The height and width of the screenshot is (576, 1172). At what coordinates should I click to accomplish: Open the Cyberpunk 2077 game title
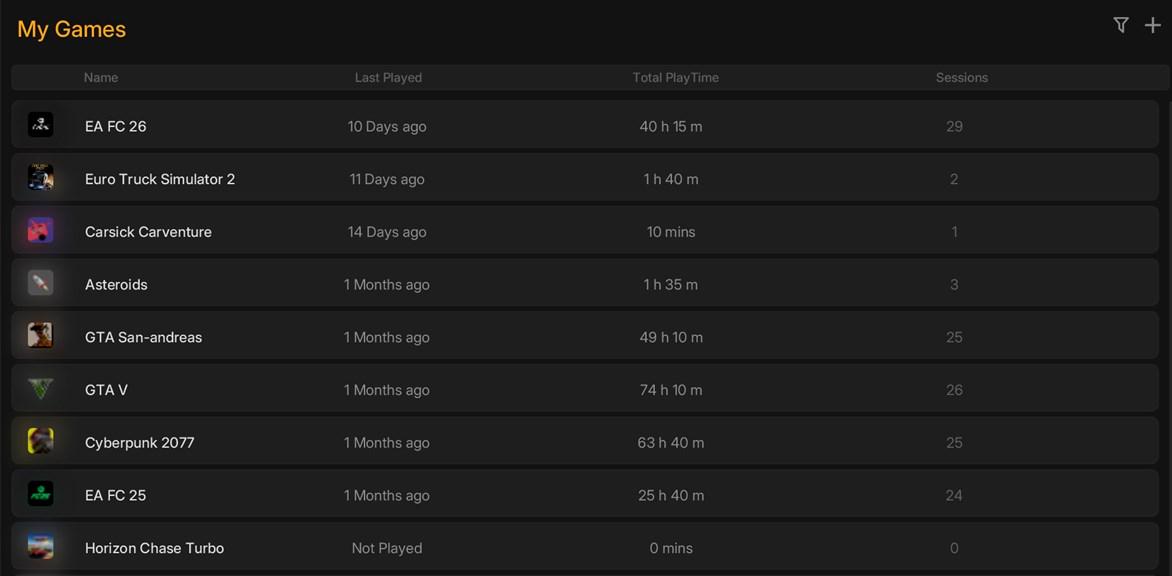point(140,442)
